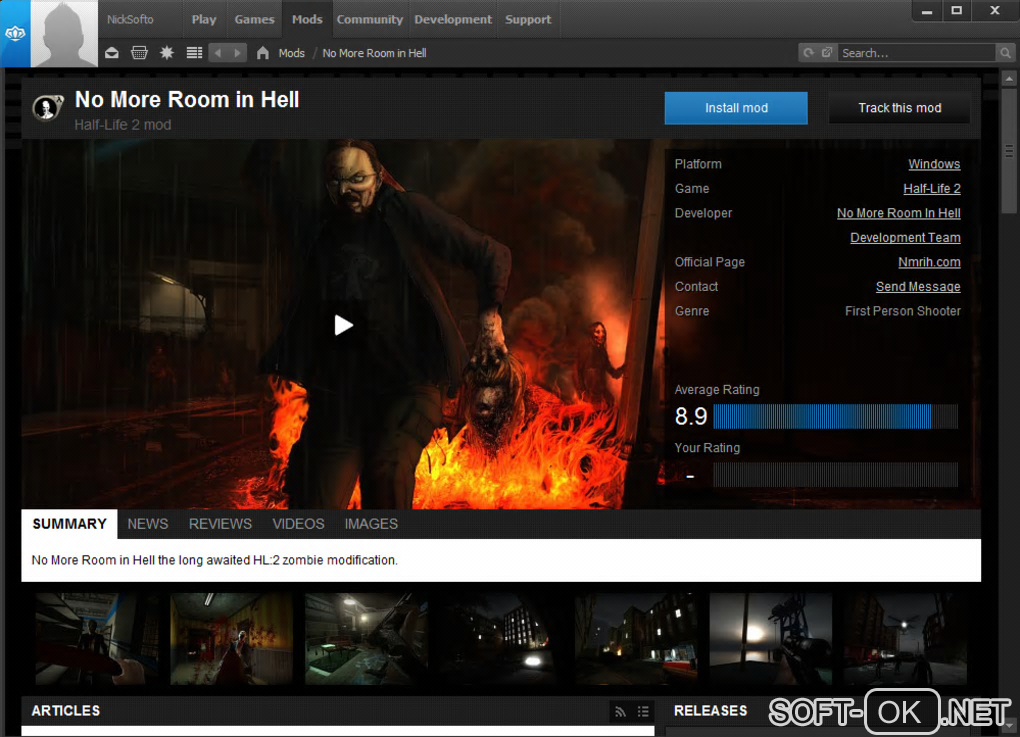Open the Mods menu
1020x737 pixels.
click(x=307, y=20)
